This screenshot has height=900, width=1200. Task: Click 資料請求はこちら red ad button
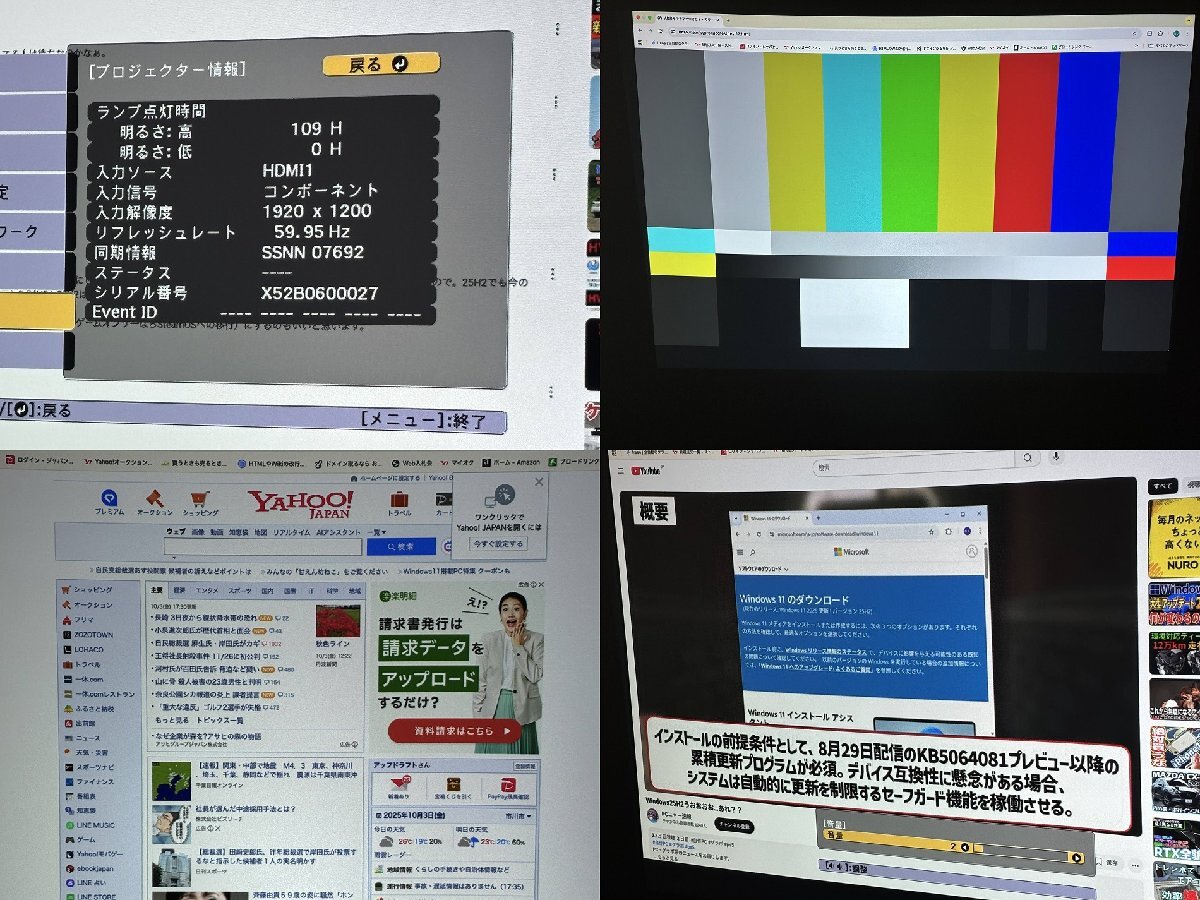455,730
